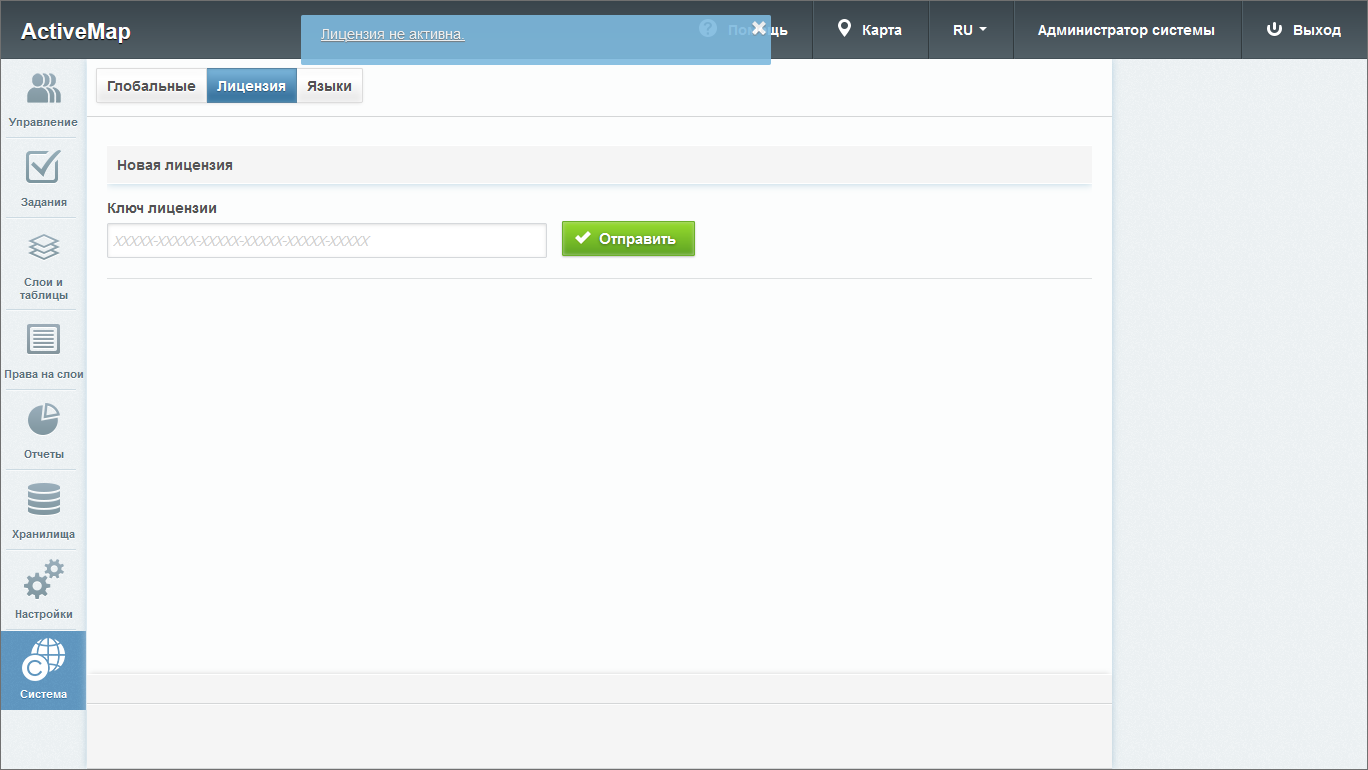The height and width of the screenshot is (770, 1368).
Task: Select the Лицензия tab
Action: tap(251, 86)
